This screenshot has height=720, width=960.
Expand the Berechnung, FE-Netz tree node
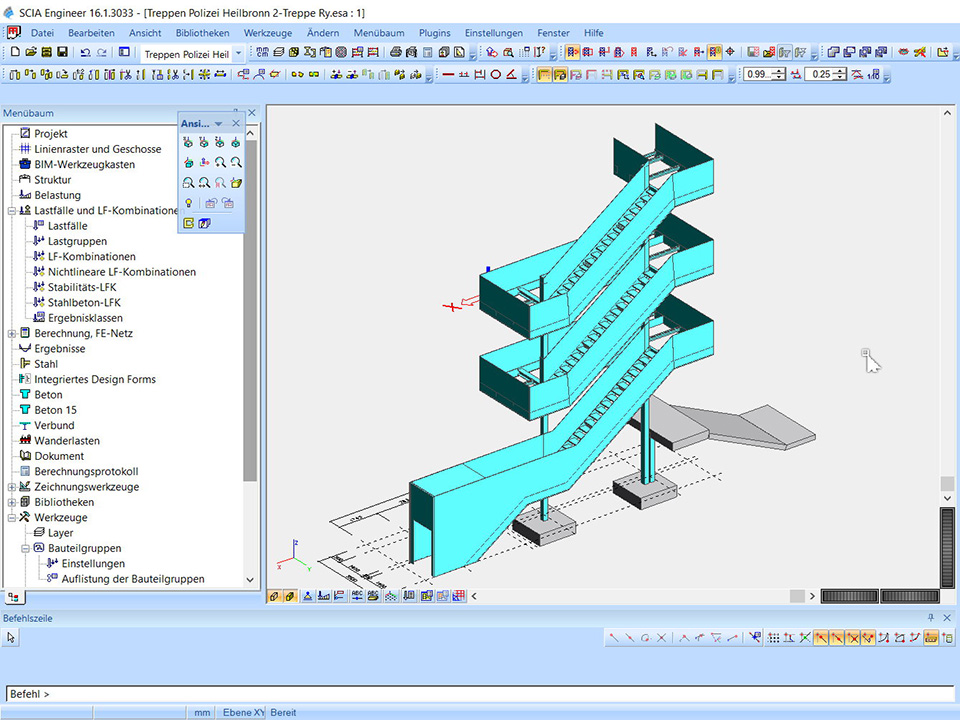tap(12, 333)
